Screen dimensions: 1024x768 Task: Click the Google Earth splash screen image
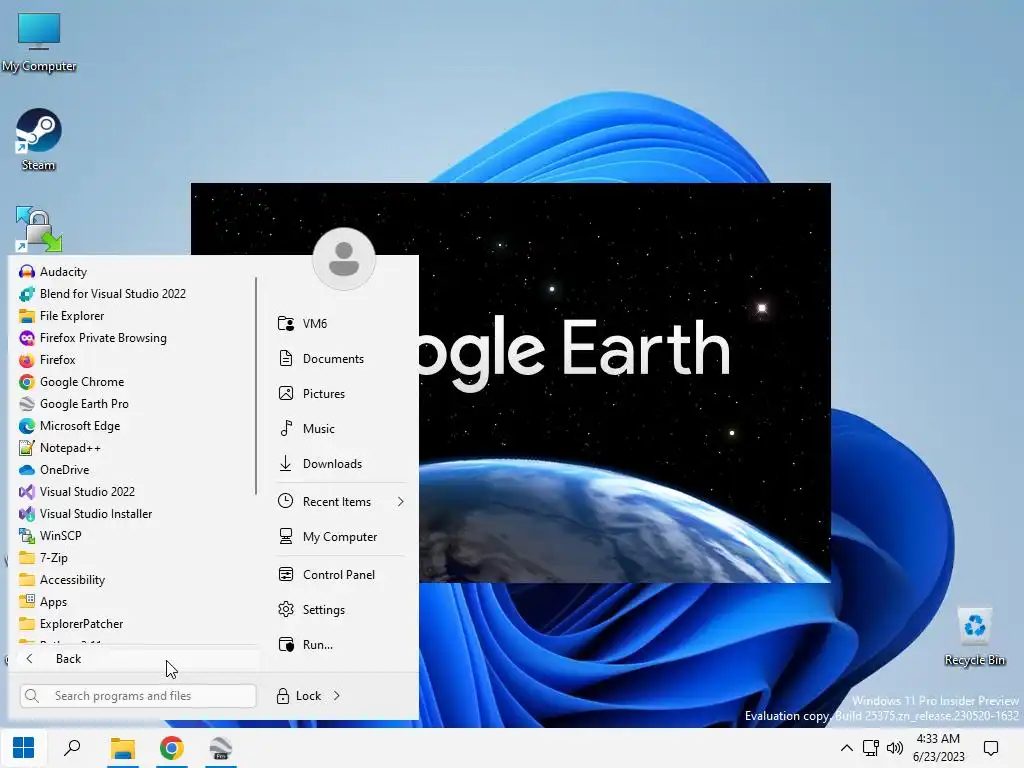(624, 383)
